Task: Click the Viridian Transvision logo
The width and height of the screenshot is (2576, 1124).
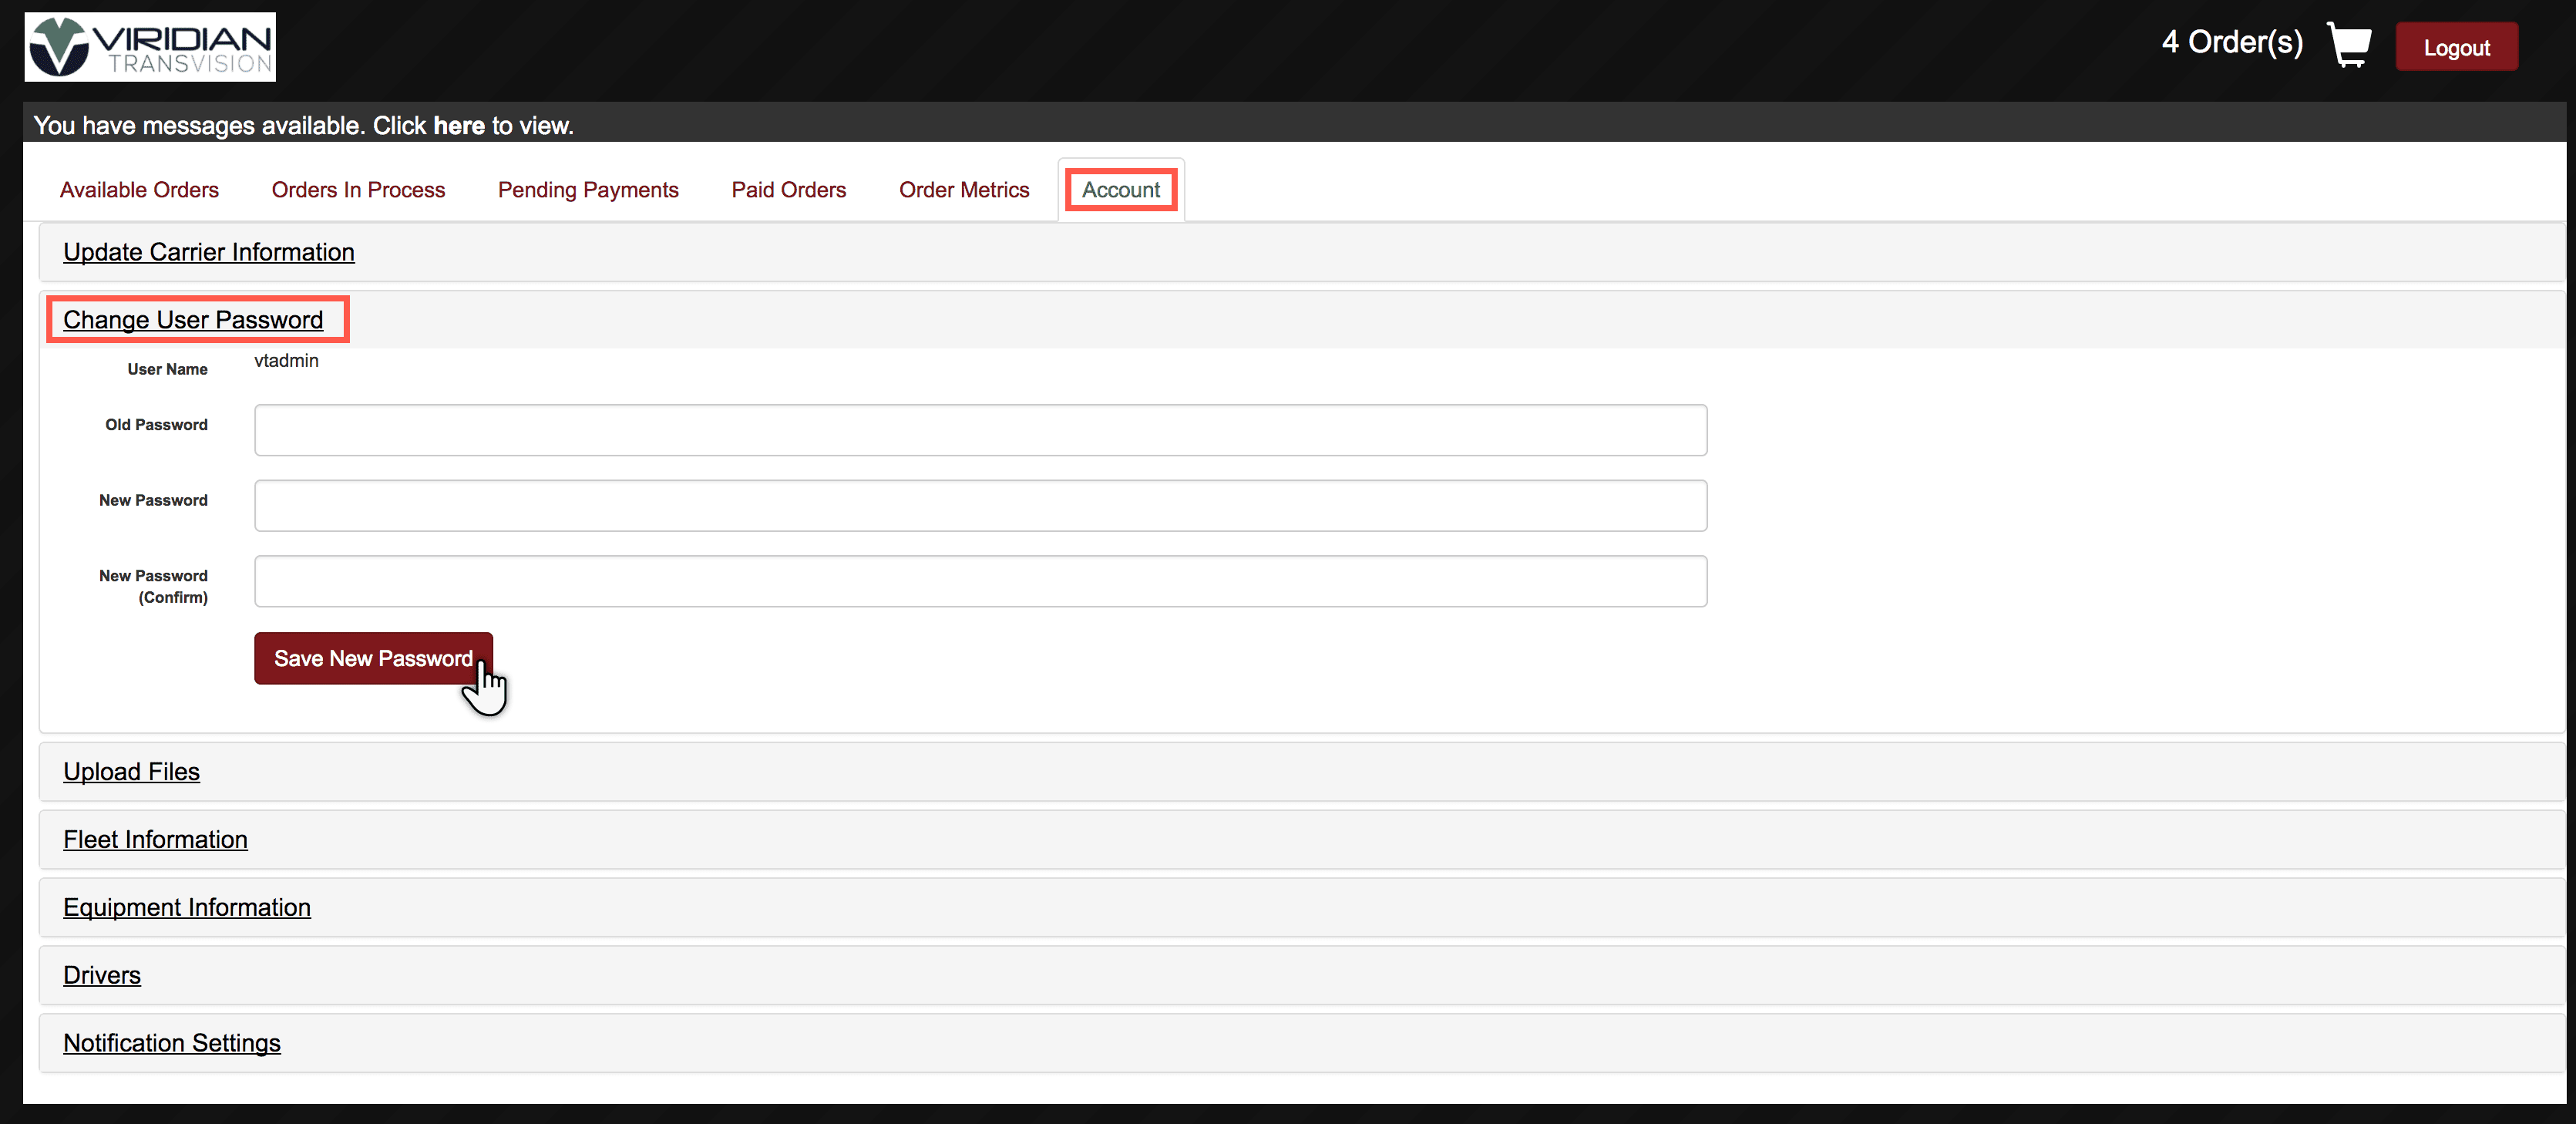Action: [x=150, y=47]
